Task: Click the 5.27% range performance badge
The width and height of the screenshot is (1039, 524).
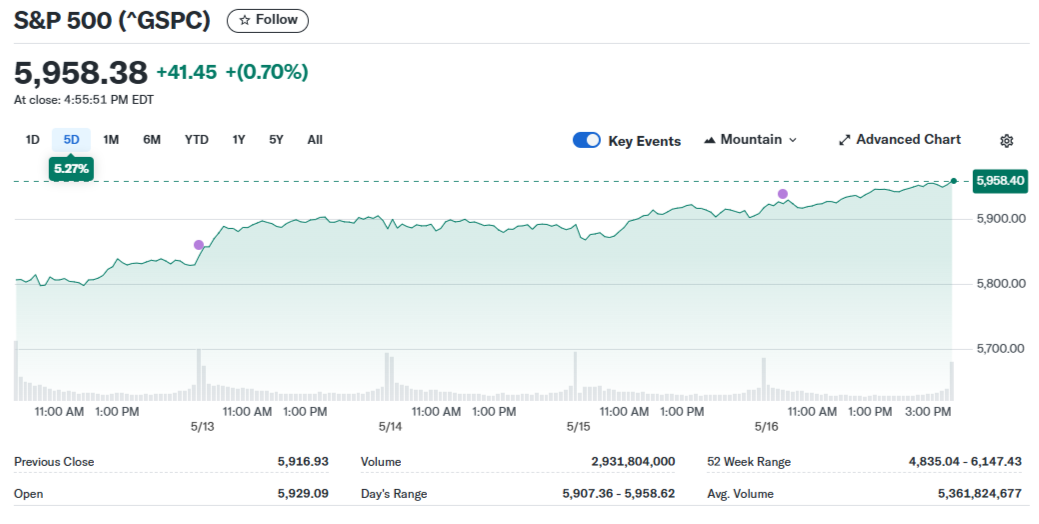Action: click(x=72, y=169)
